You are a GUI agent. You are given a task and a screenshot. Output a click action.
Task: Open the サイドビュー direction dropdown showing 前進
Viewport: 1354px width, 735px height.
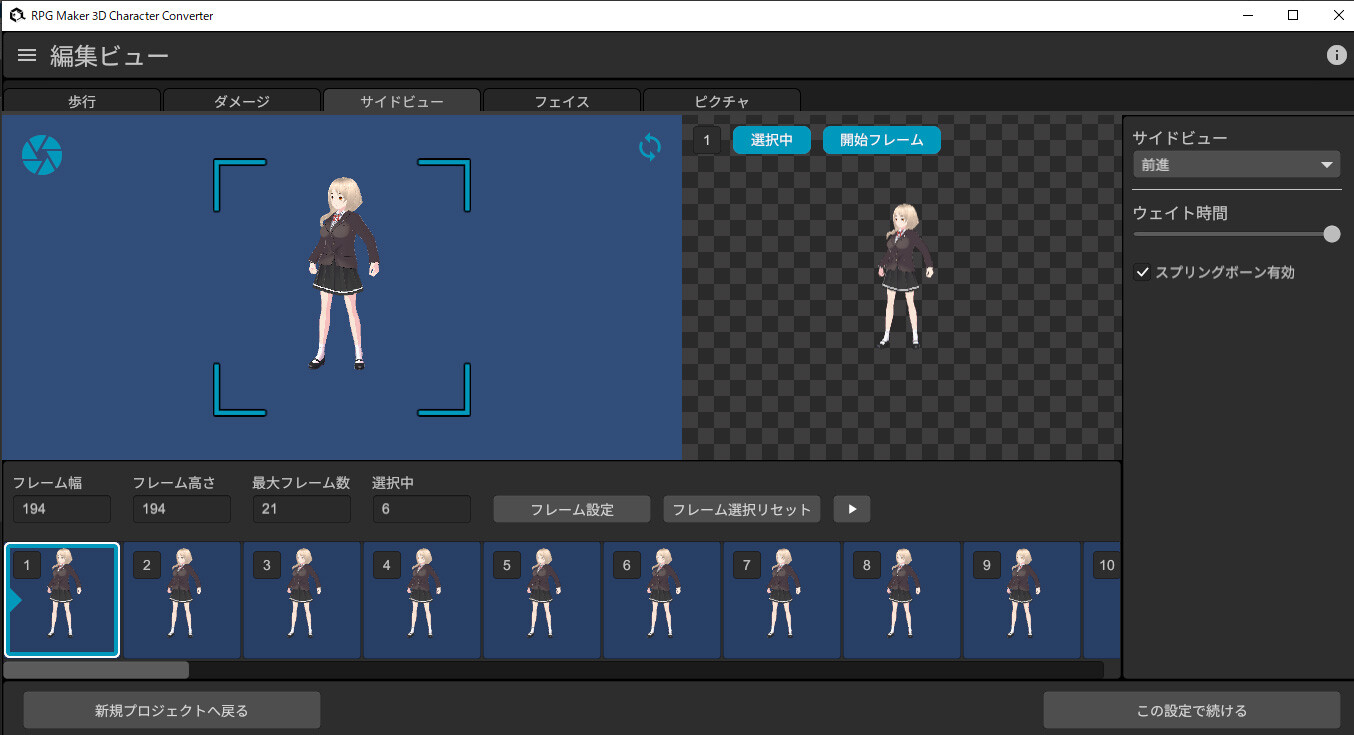(1236, 164)
